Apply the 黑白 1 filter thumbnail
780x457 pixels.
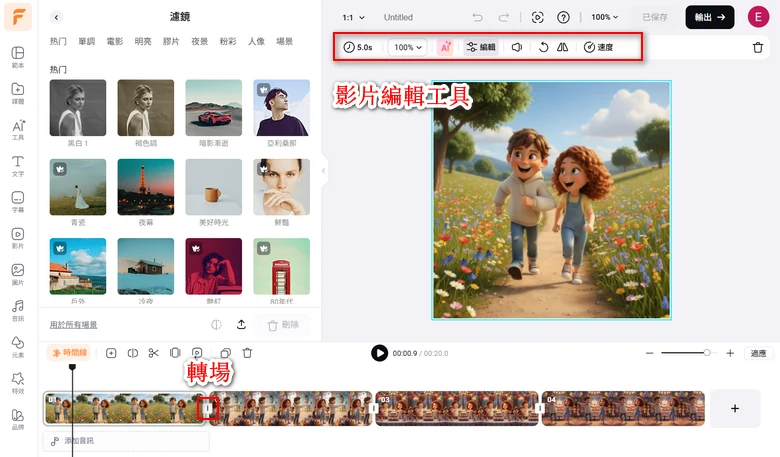tap(78, 108)
